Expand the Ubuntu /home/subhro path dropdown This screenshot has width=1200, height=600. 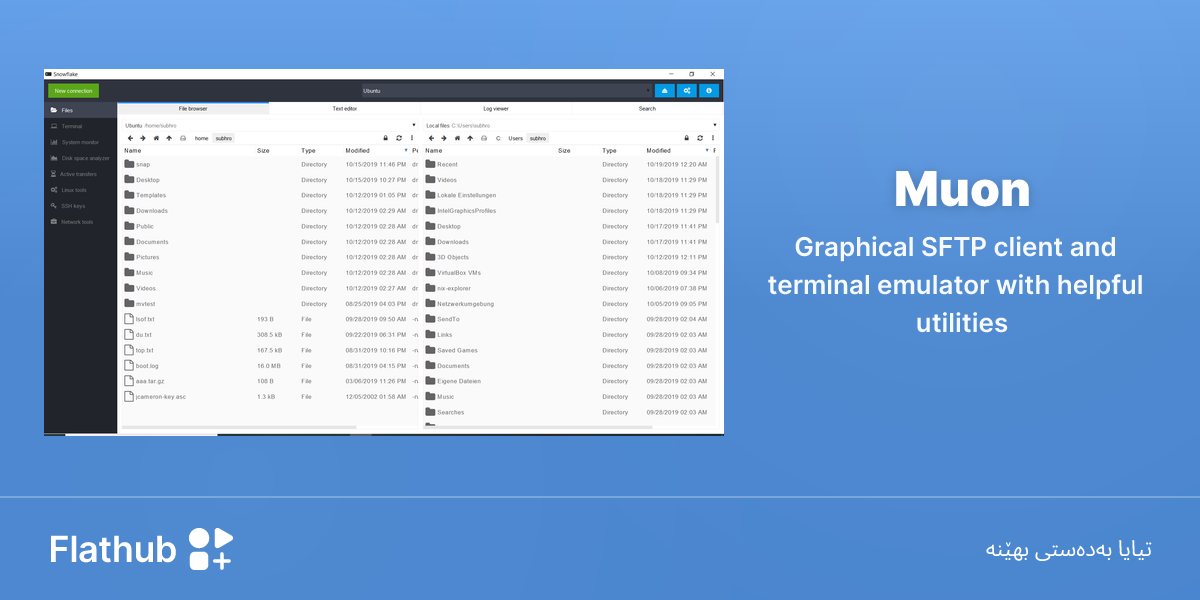pyautogui.click(x=413, y=125)
